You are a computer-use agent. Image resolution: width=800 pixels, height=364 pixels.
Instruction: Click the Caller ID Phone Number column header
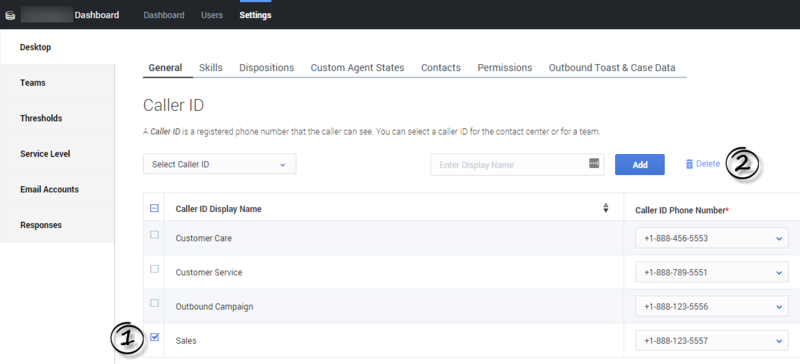tap(682, 210)
